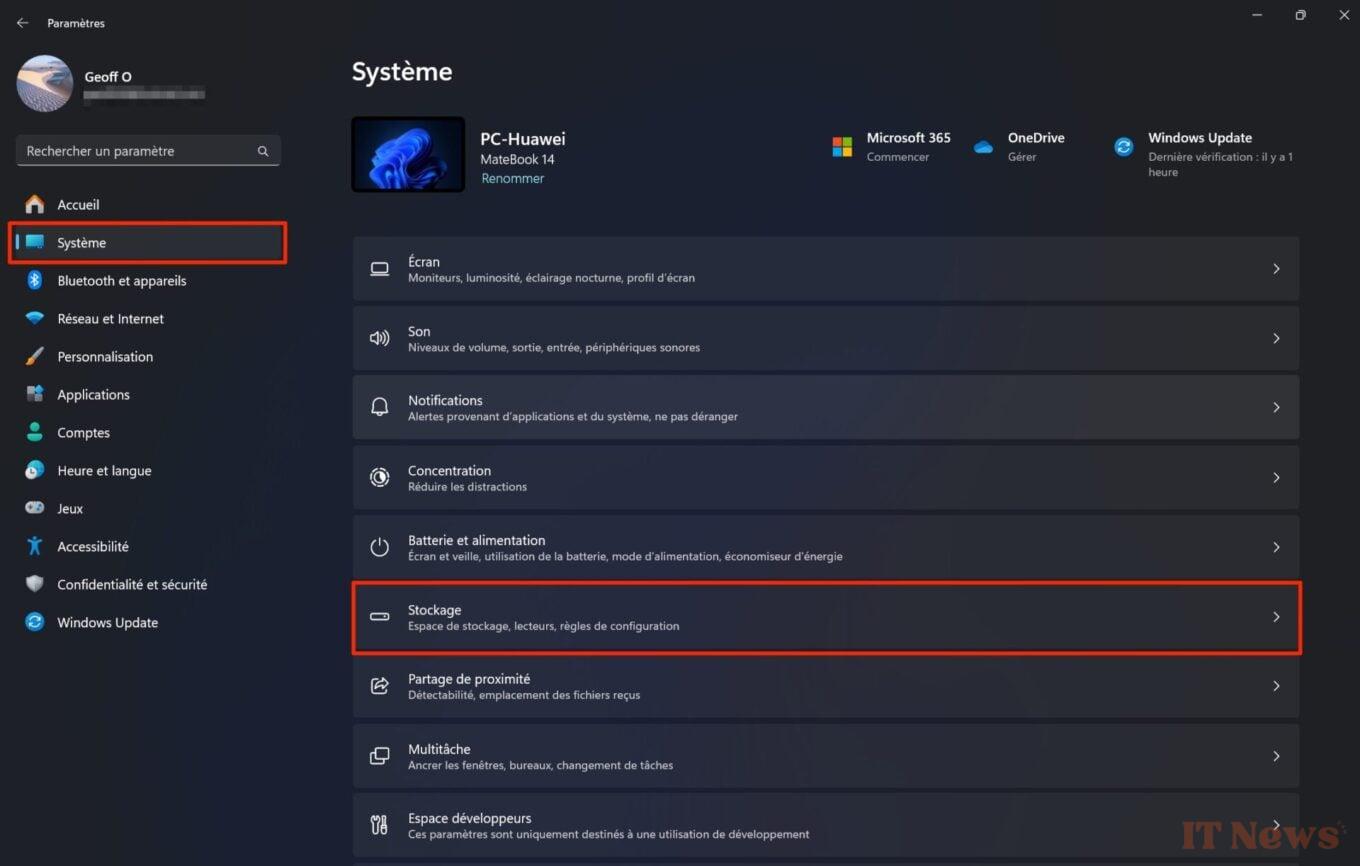Open Personnalisation via its brush icon
Viewport: 1360px width, 866px height.
coord(34,356)
